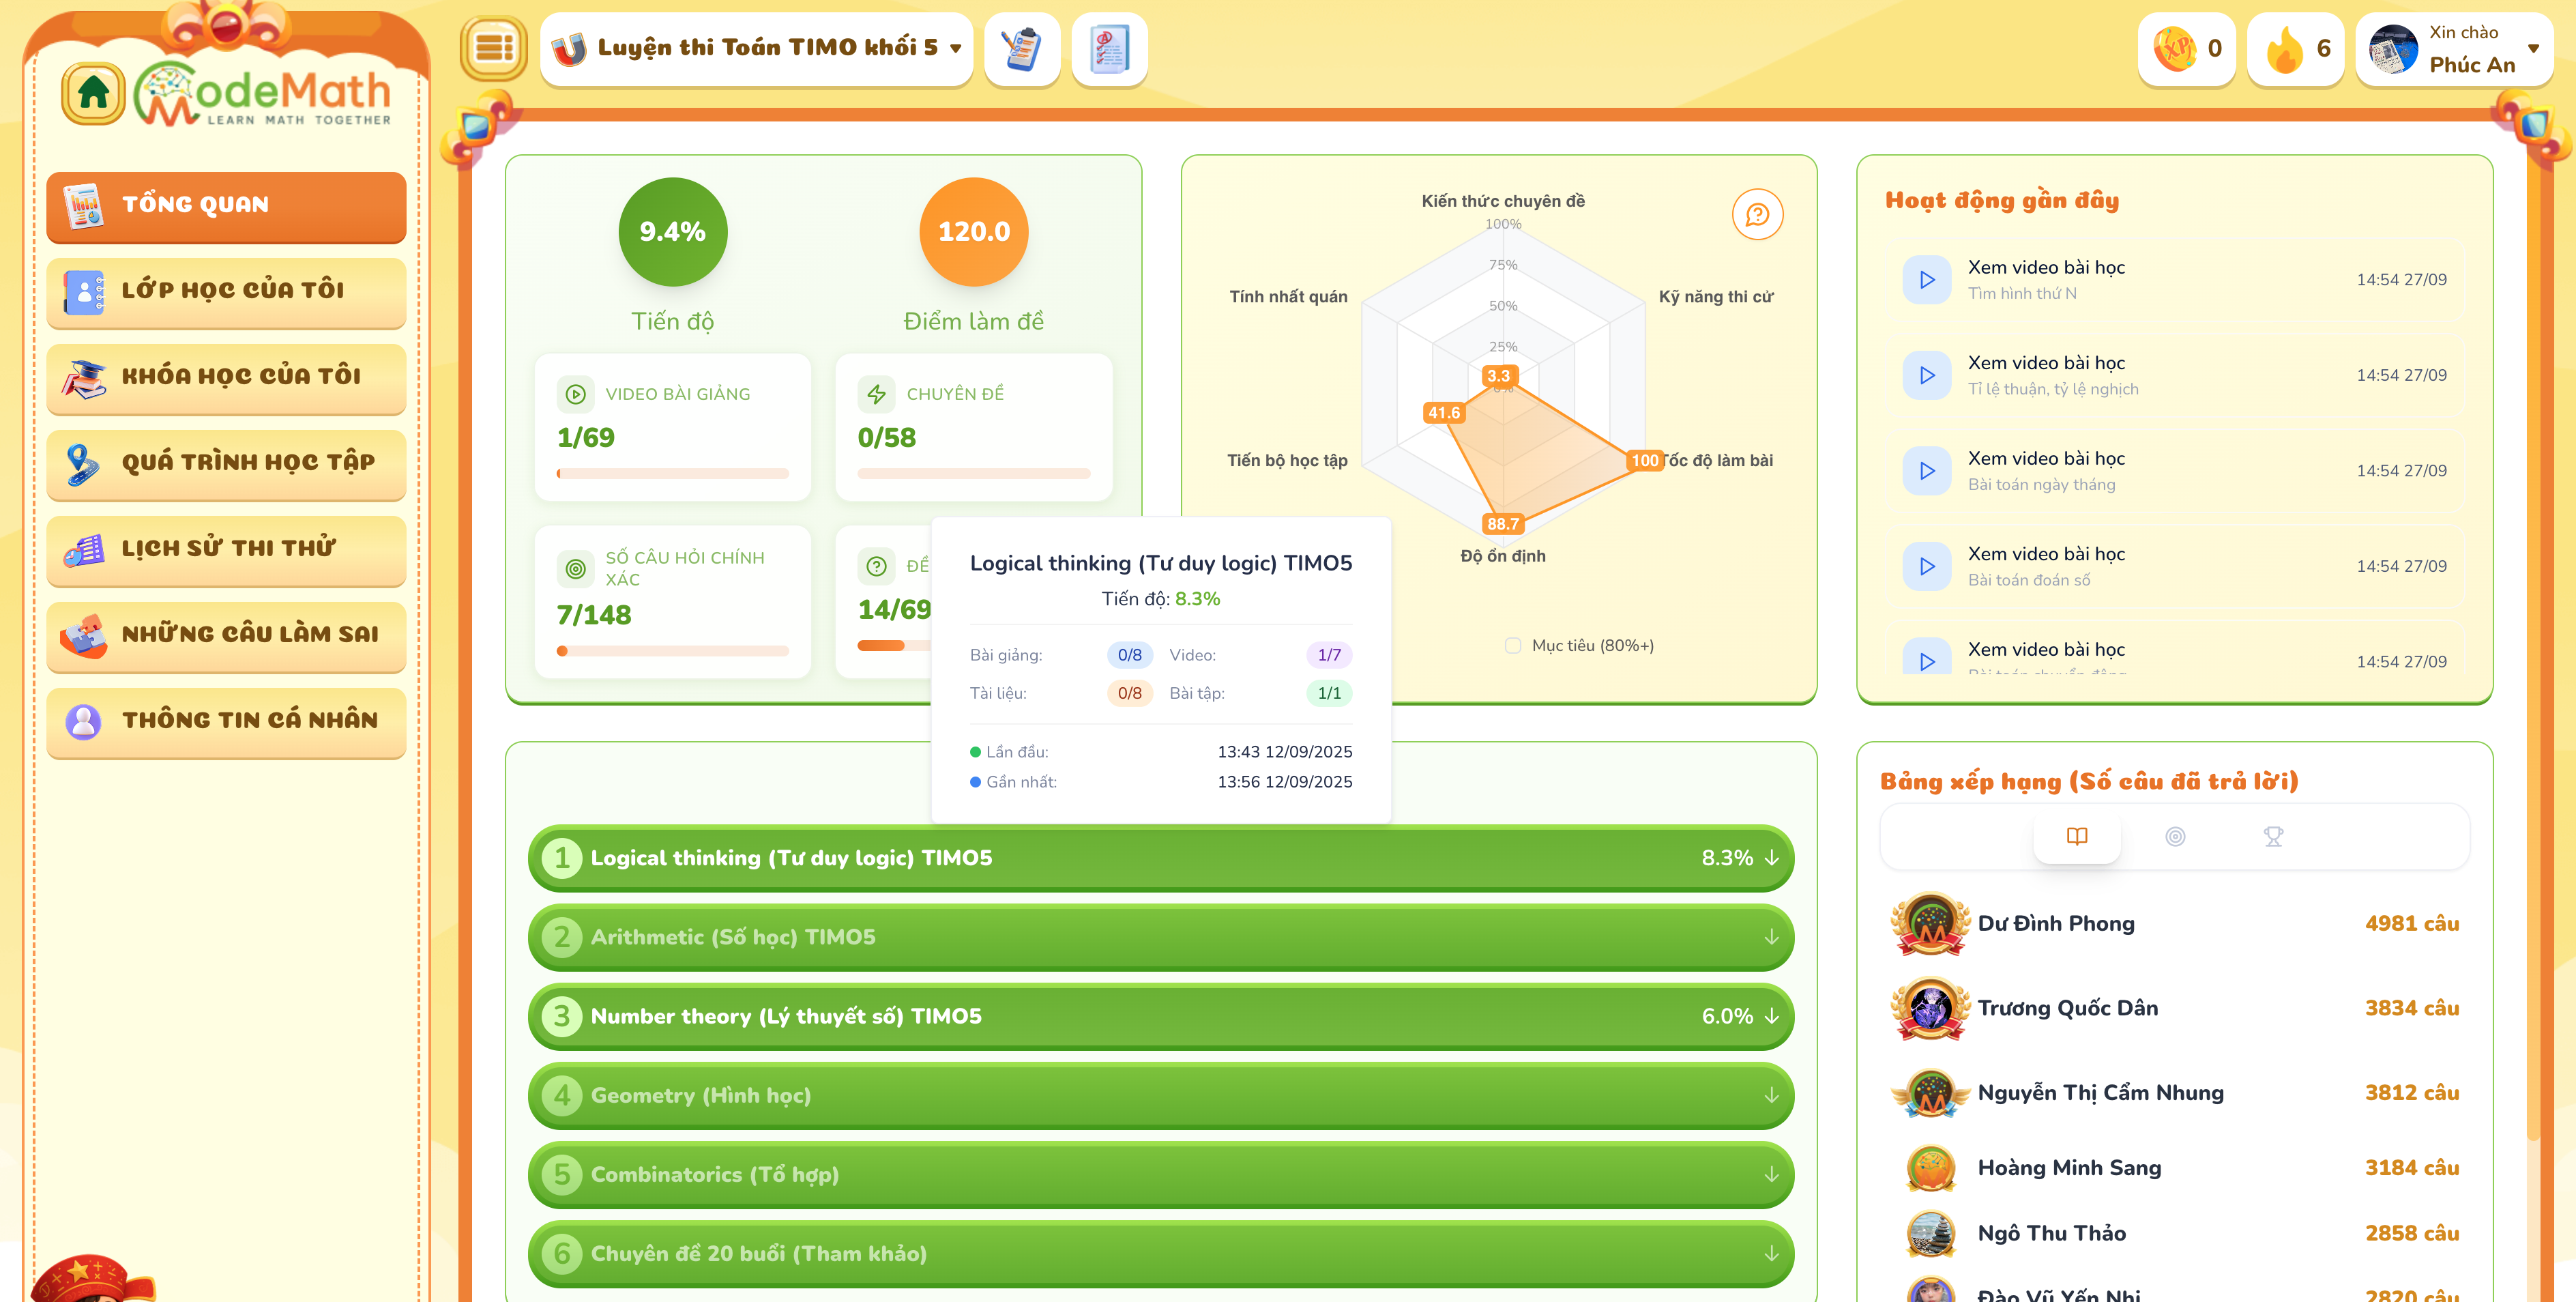Click the green home icon
The image size is (2576, 1302).
coord(93,93)
